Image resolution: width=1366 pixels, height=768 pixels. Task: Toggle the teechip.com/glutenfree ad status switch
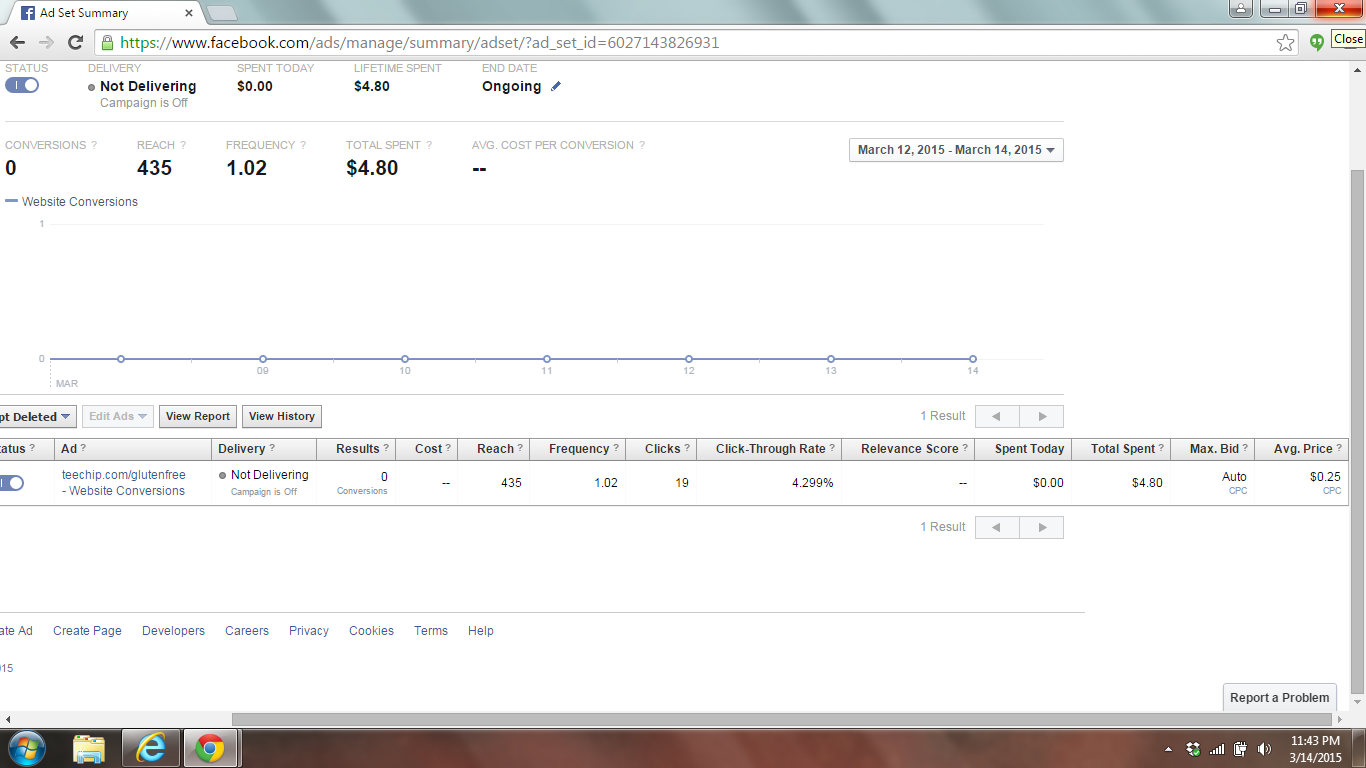11,483
